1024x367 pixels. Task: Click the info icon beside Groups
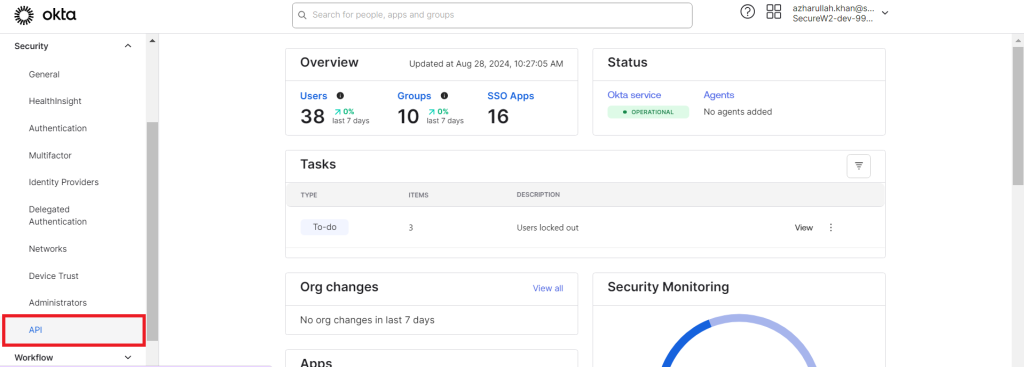point(444,95)
